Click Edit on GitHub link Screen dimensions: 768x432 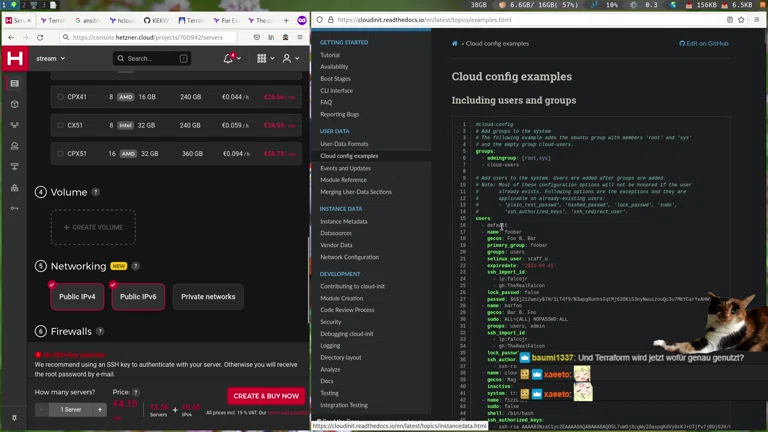click(x=703, y=44)
